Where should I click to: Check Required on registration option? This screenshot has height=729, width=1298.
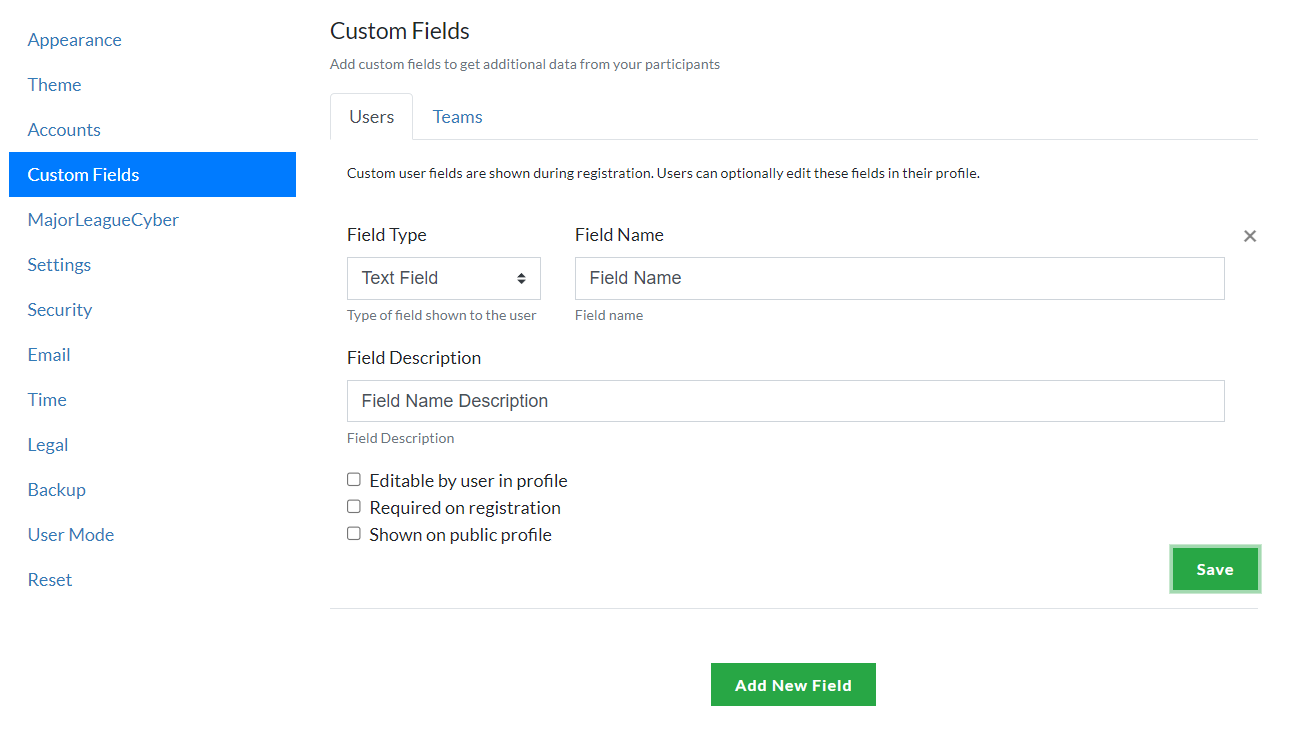point(354,507)
